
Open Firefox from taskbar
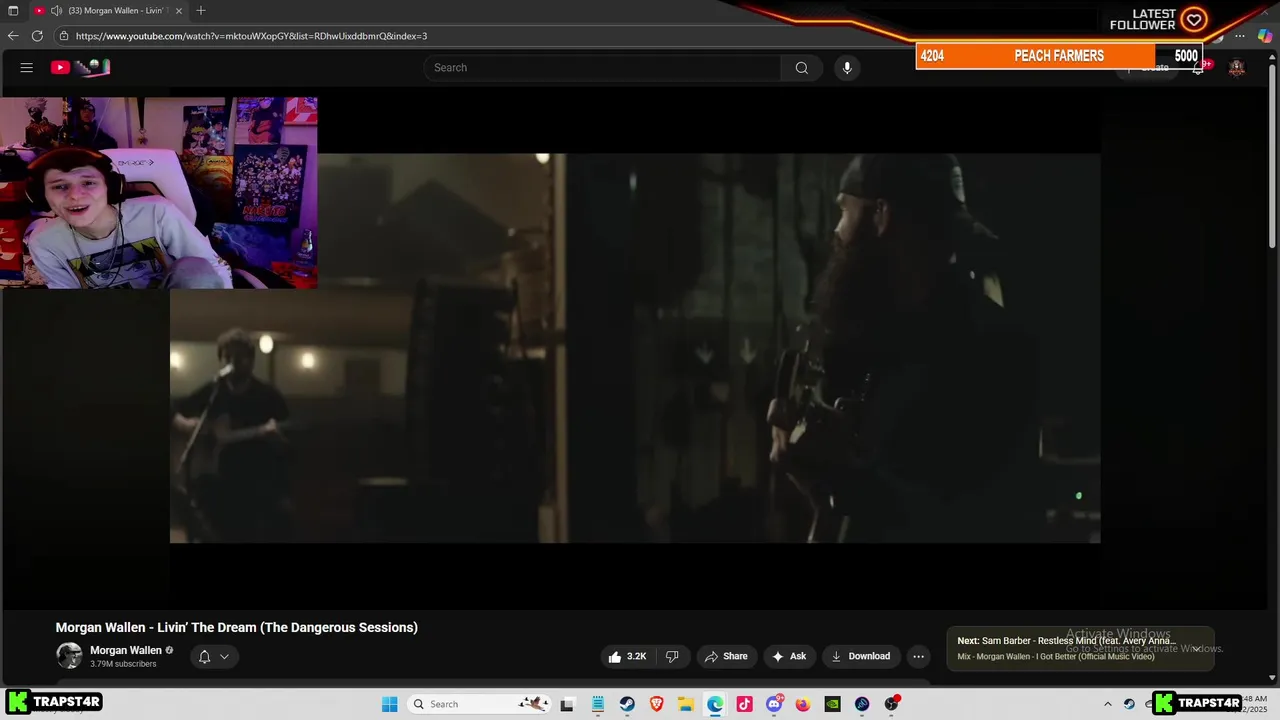[x=803, y=704]
